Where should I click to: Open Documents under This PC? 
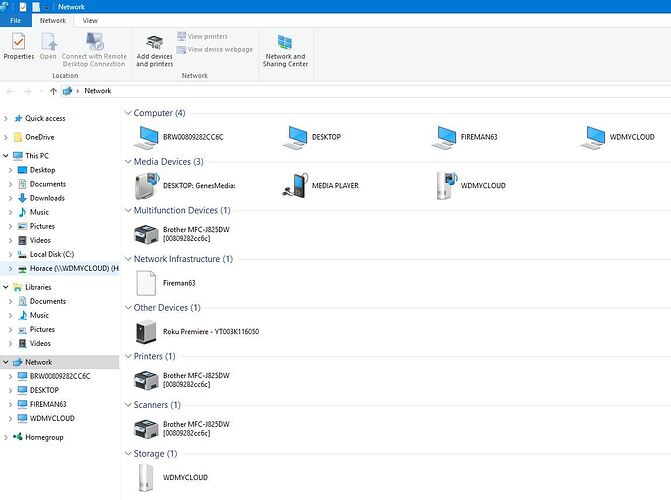[48, 184]
